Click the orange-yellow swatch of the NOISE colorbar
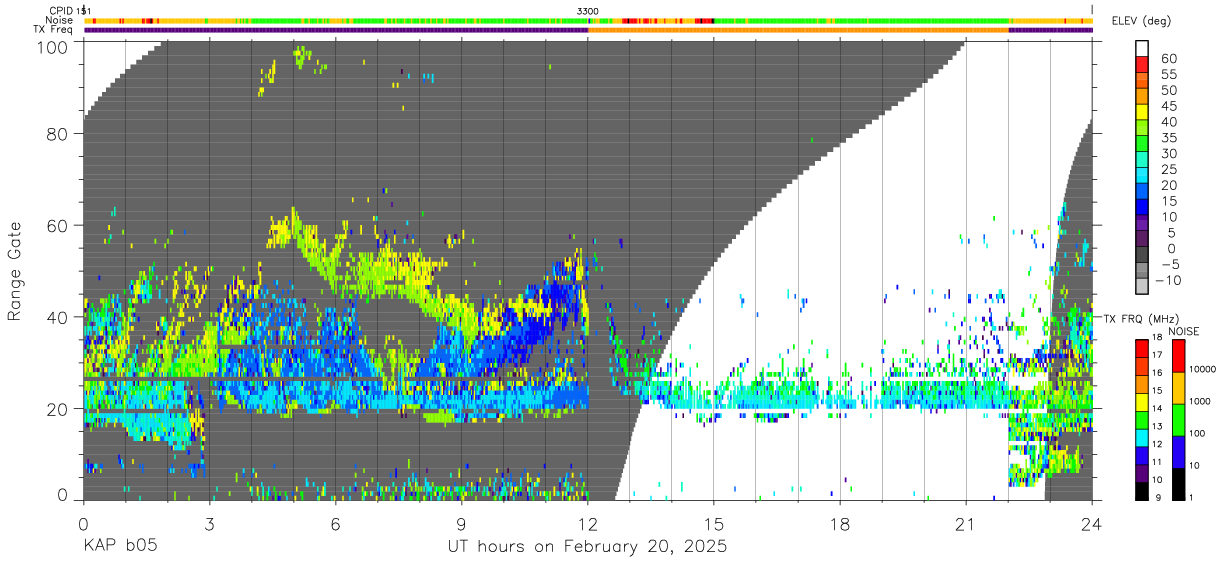 coord(1179,388)
